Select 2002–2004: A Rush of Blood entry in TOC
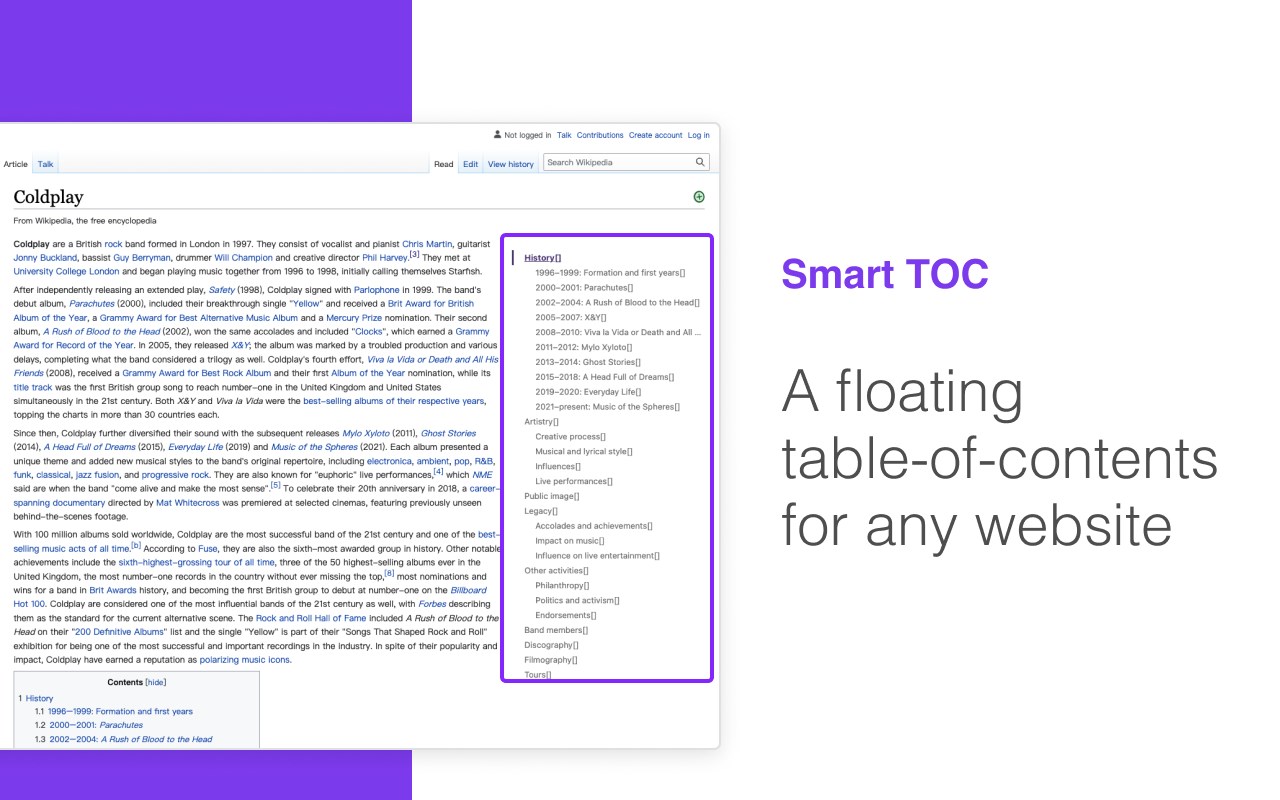 tap(617, 303)
